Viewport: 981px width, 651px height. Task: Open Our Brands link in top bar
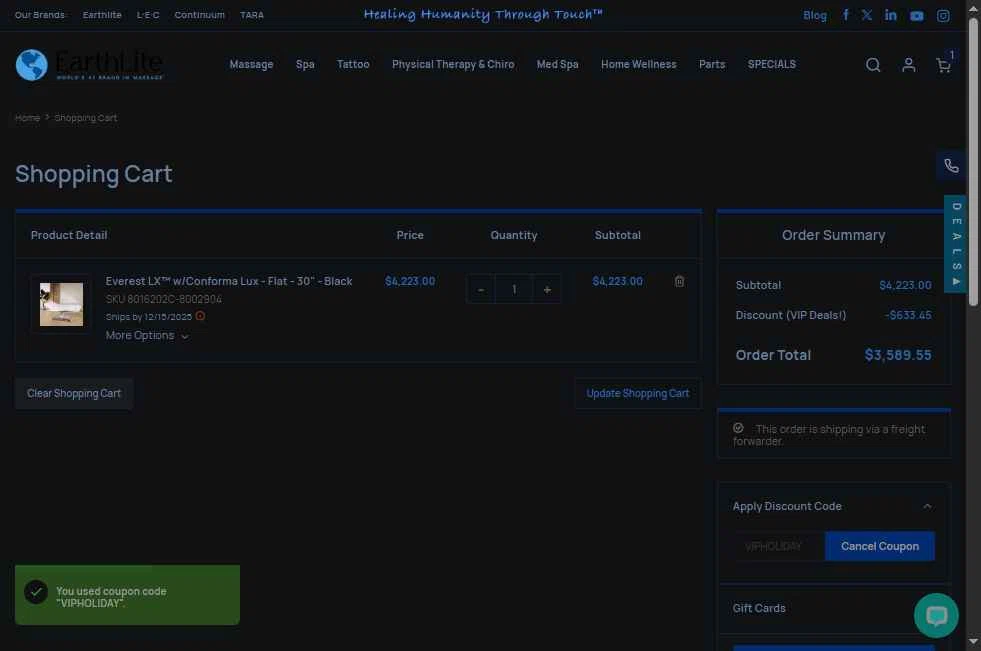click(39, 15)
